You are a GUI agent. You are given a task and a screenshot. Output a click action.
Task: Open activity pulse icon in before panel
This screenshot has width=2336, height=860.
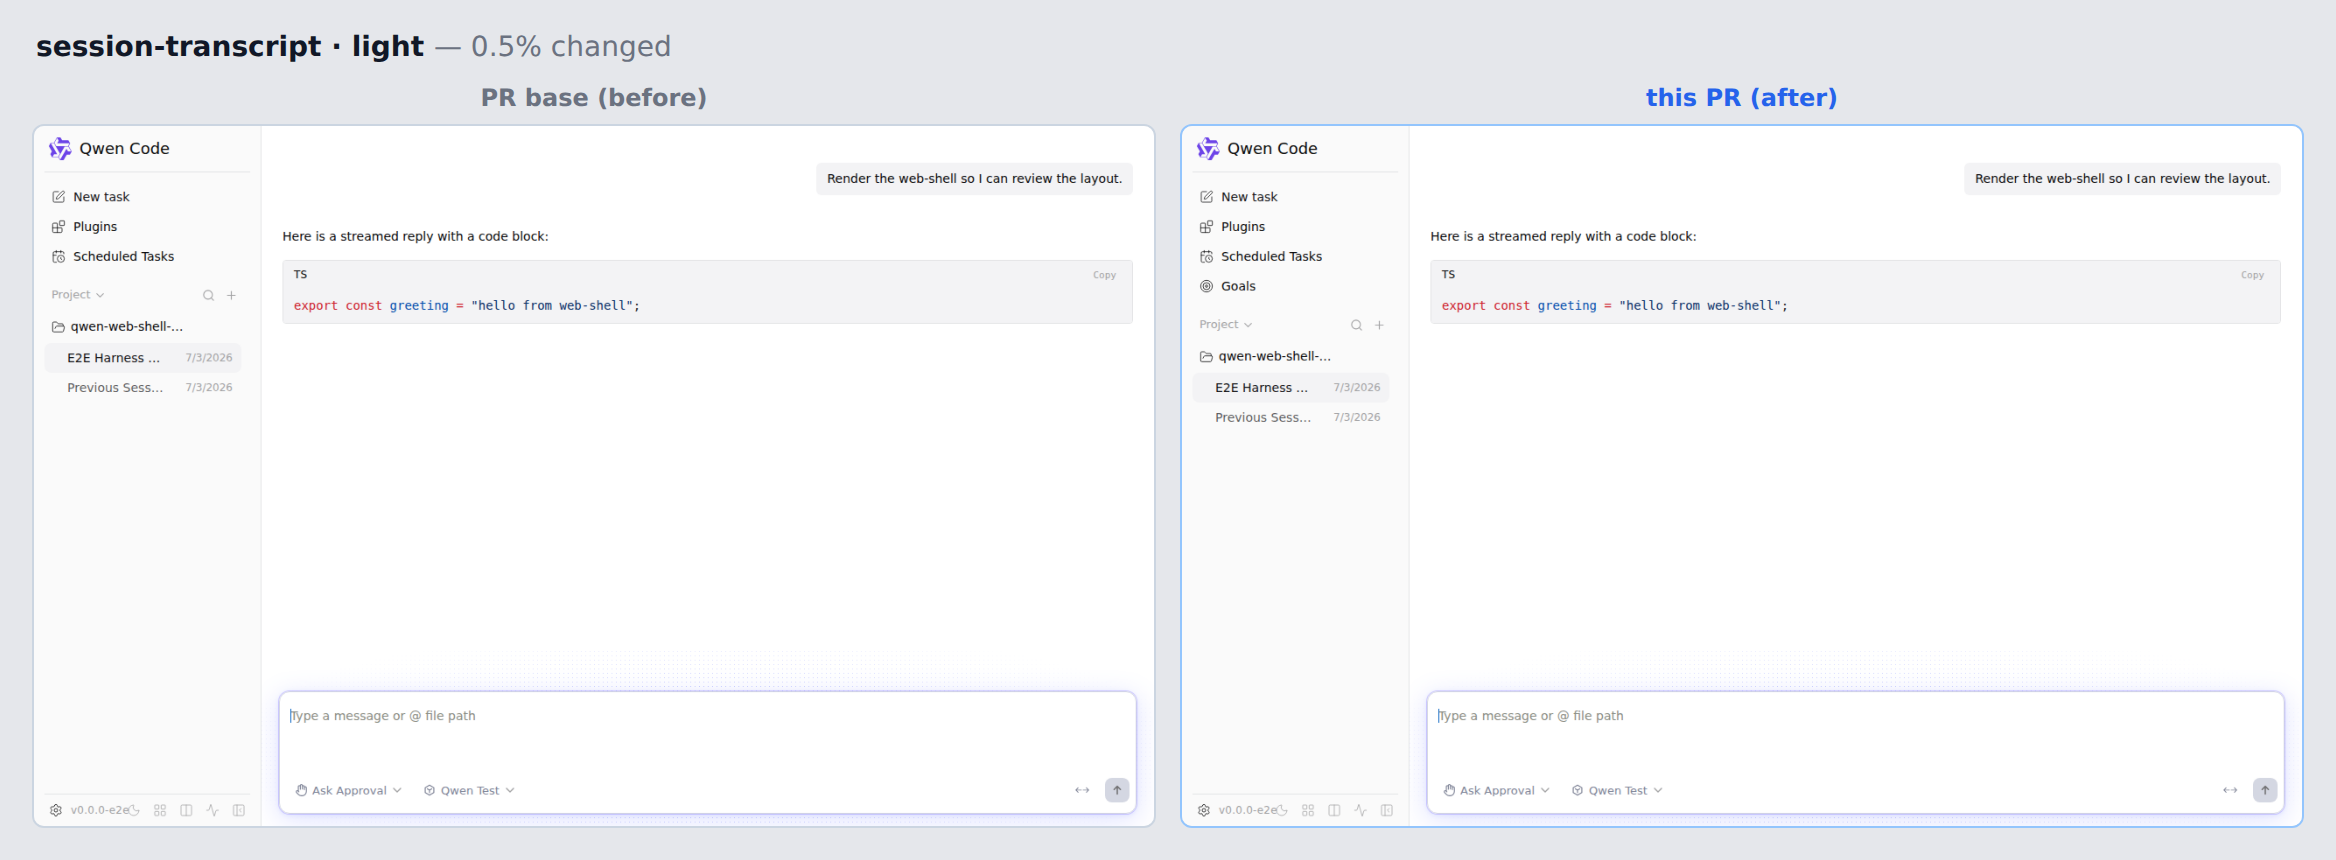point(212,810)
